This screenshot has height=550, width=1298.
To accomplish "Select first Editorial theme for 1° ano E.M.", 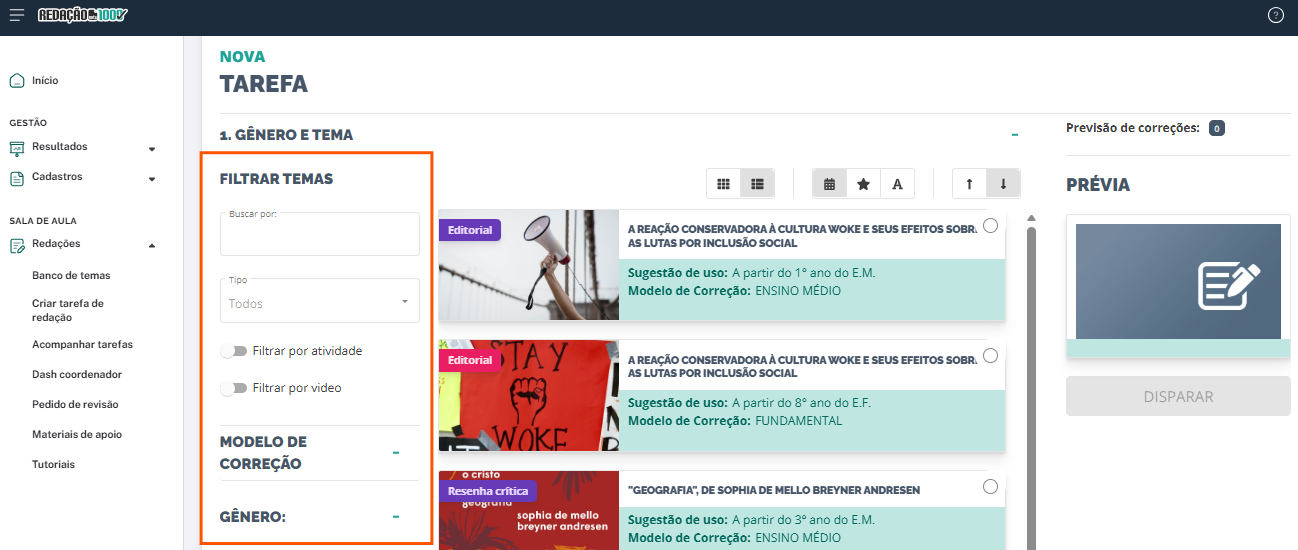I will coord(990,226).
